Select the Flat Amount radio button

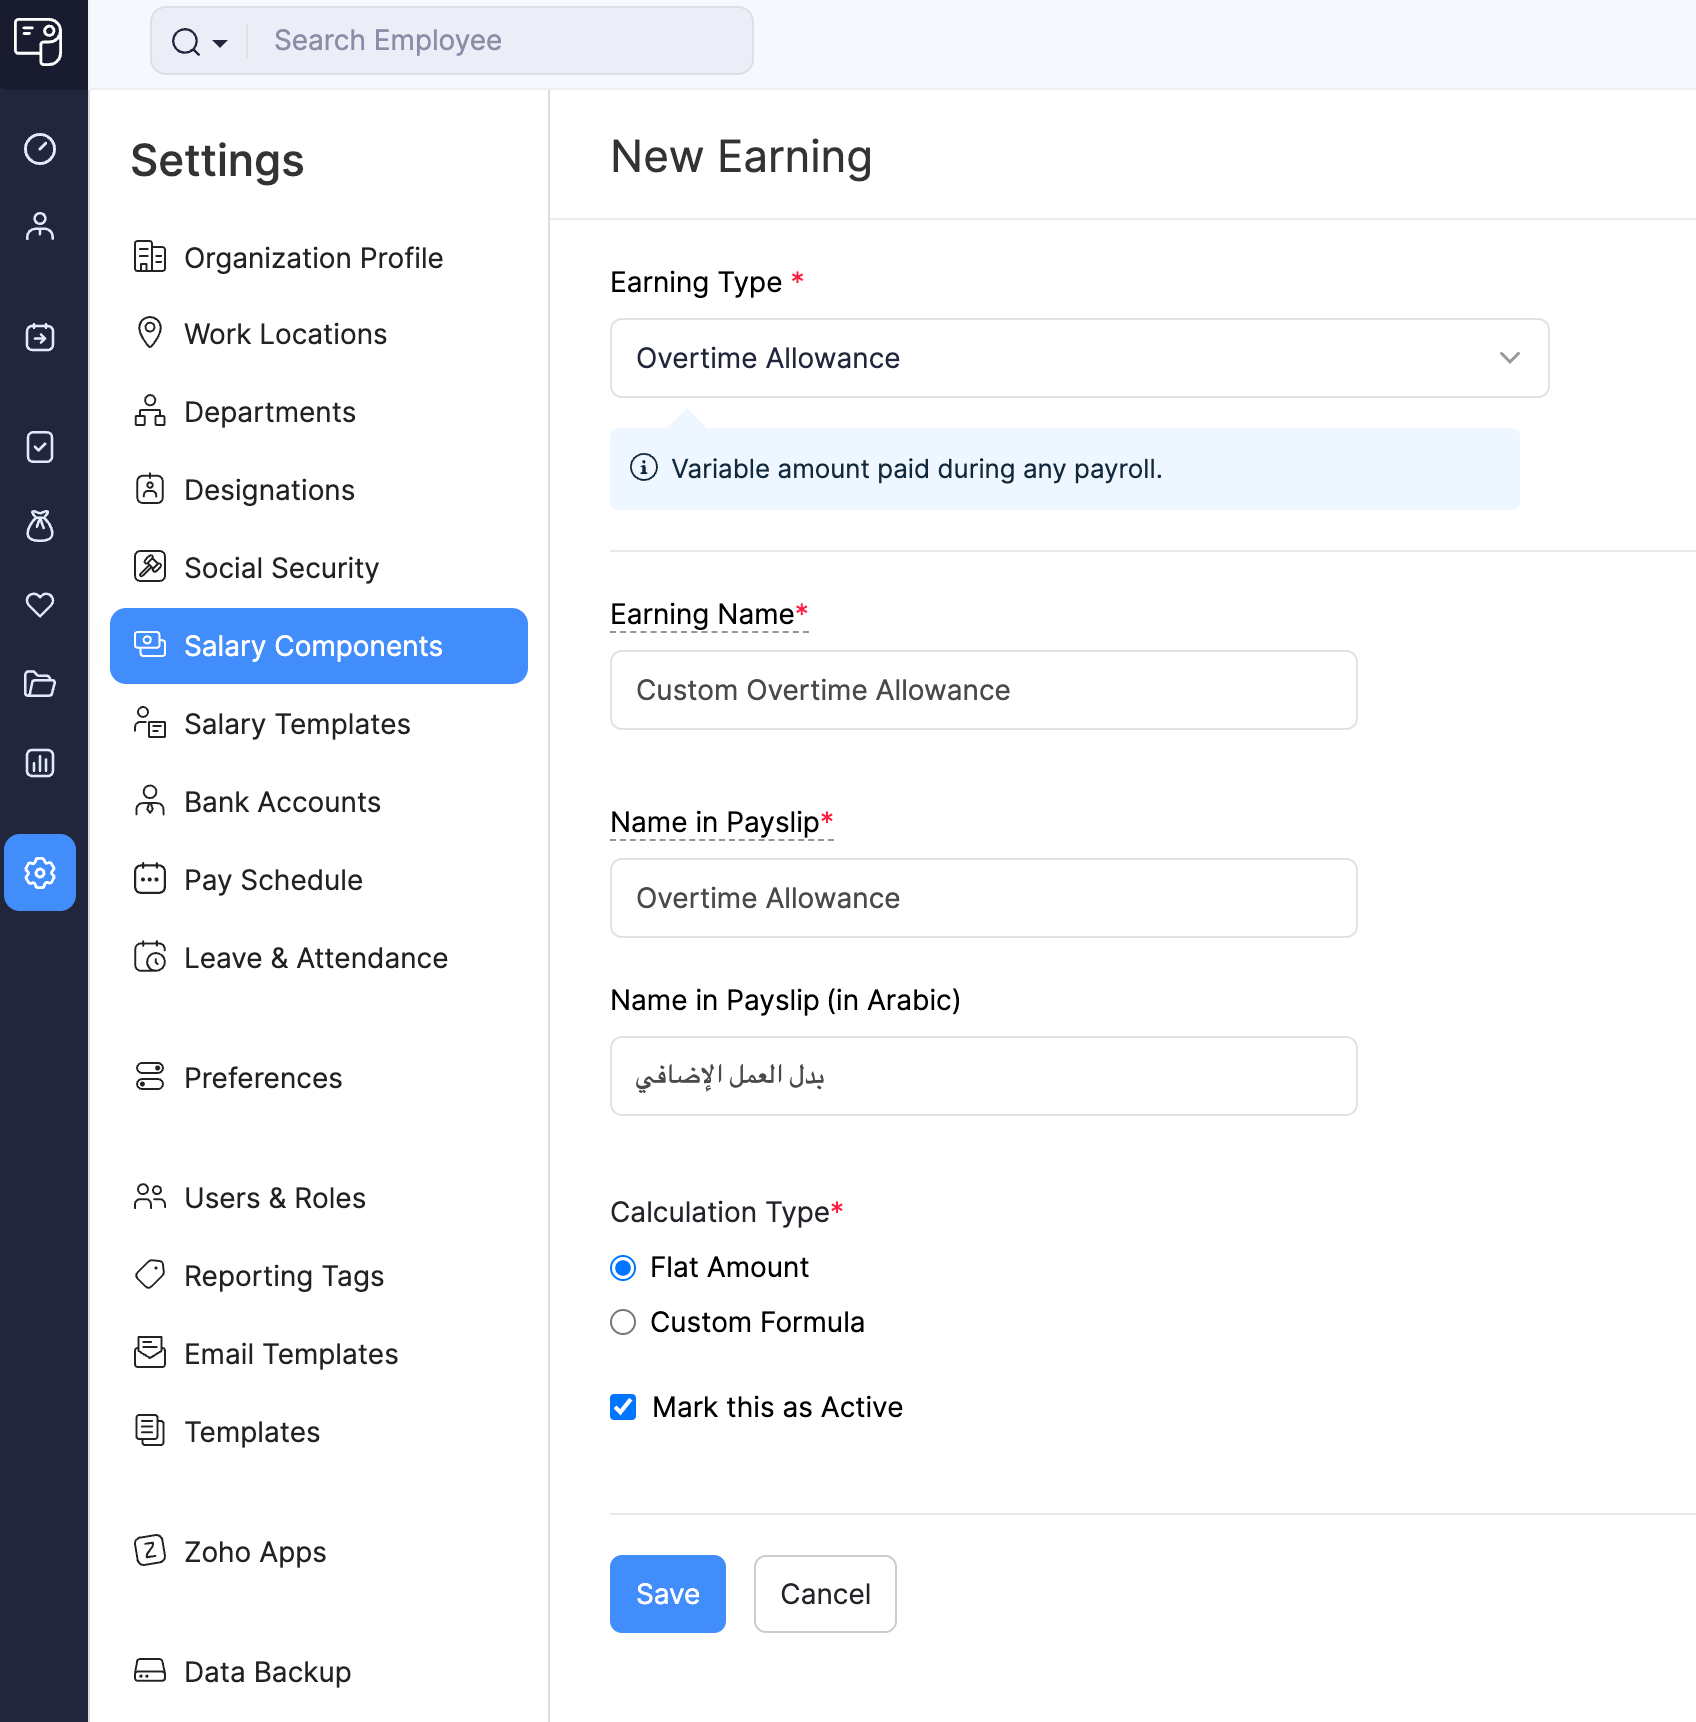(622, 1267)
